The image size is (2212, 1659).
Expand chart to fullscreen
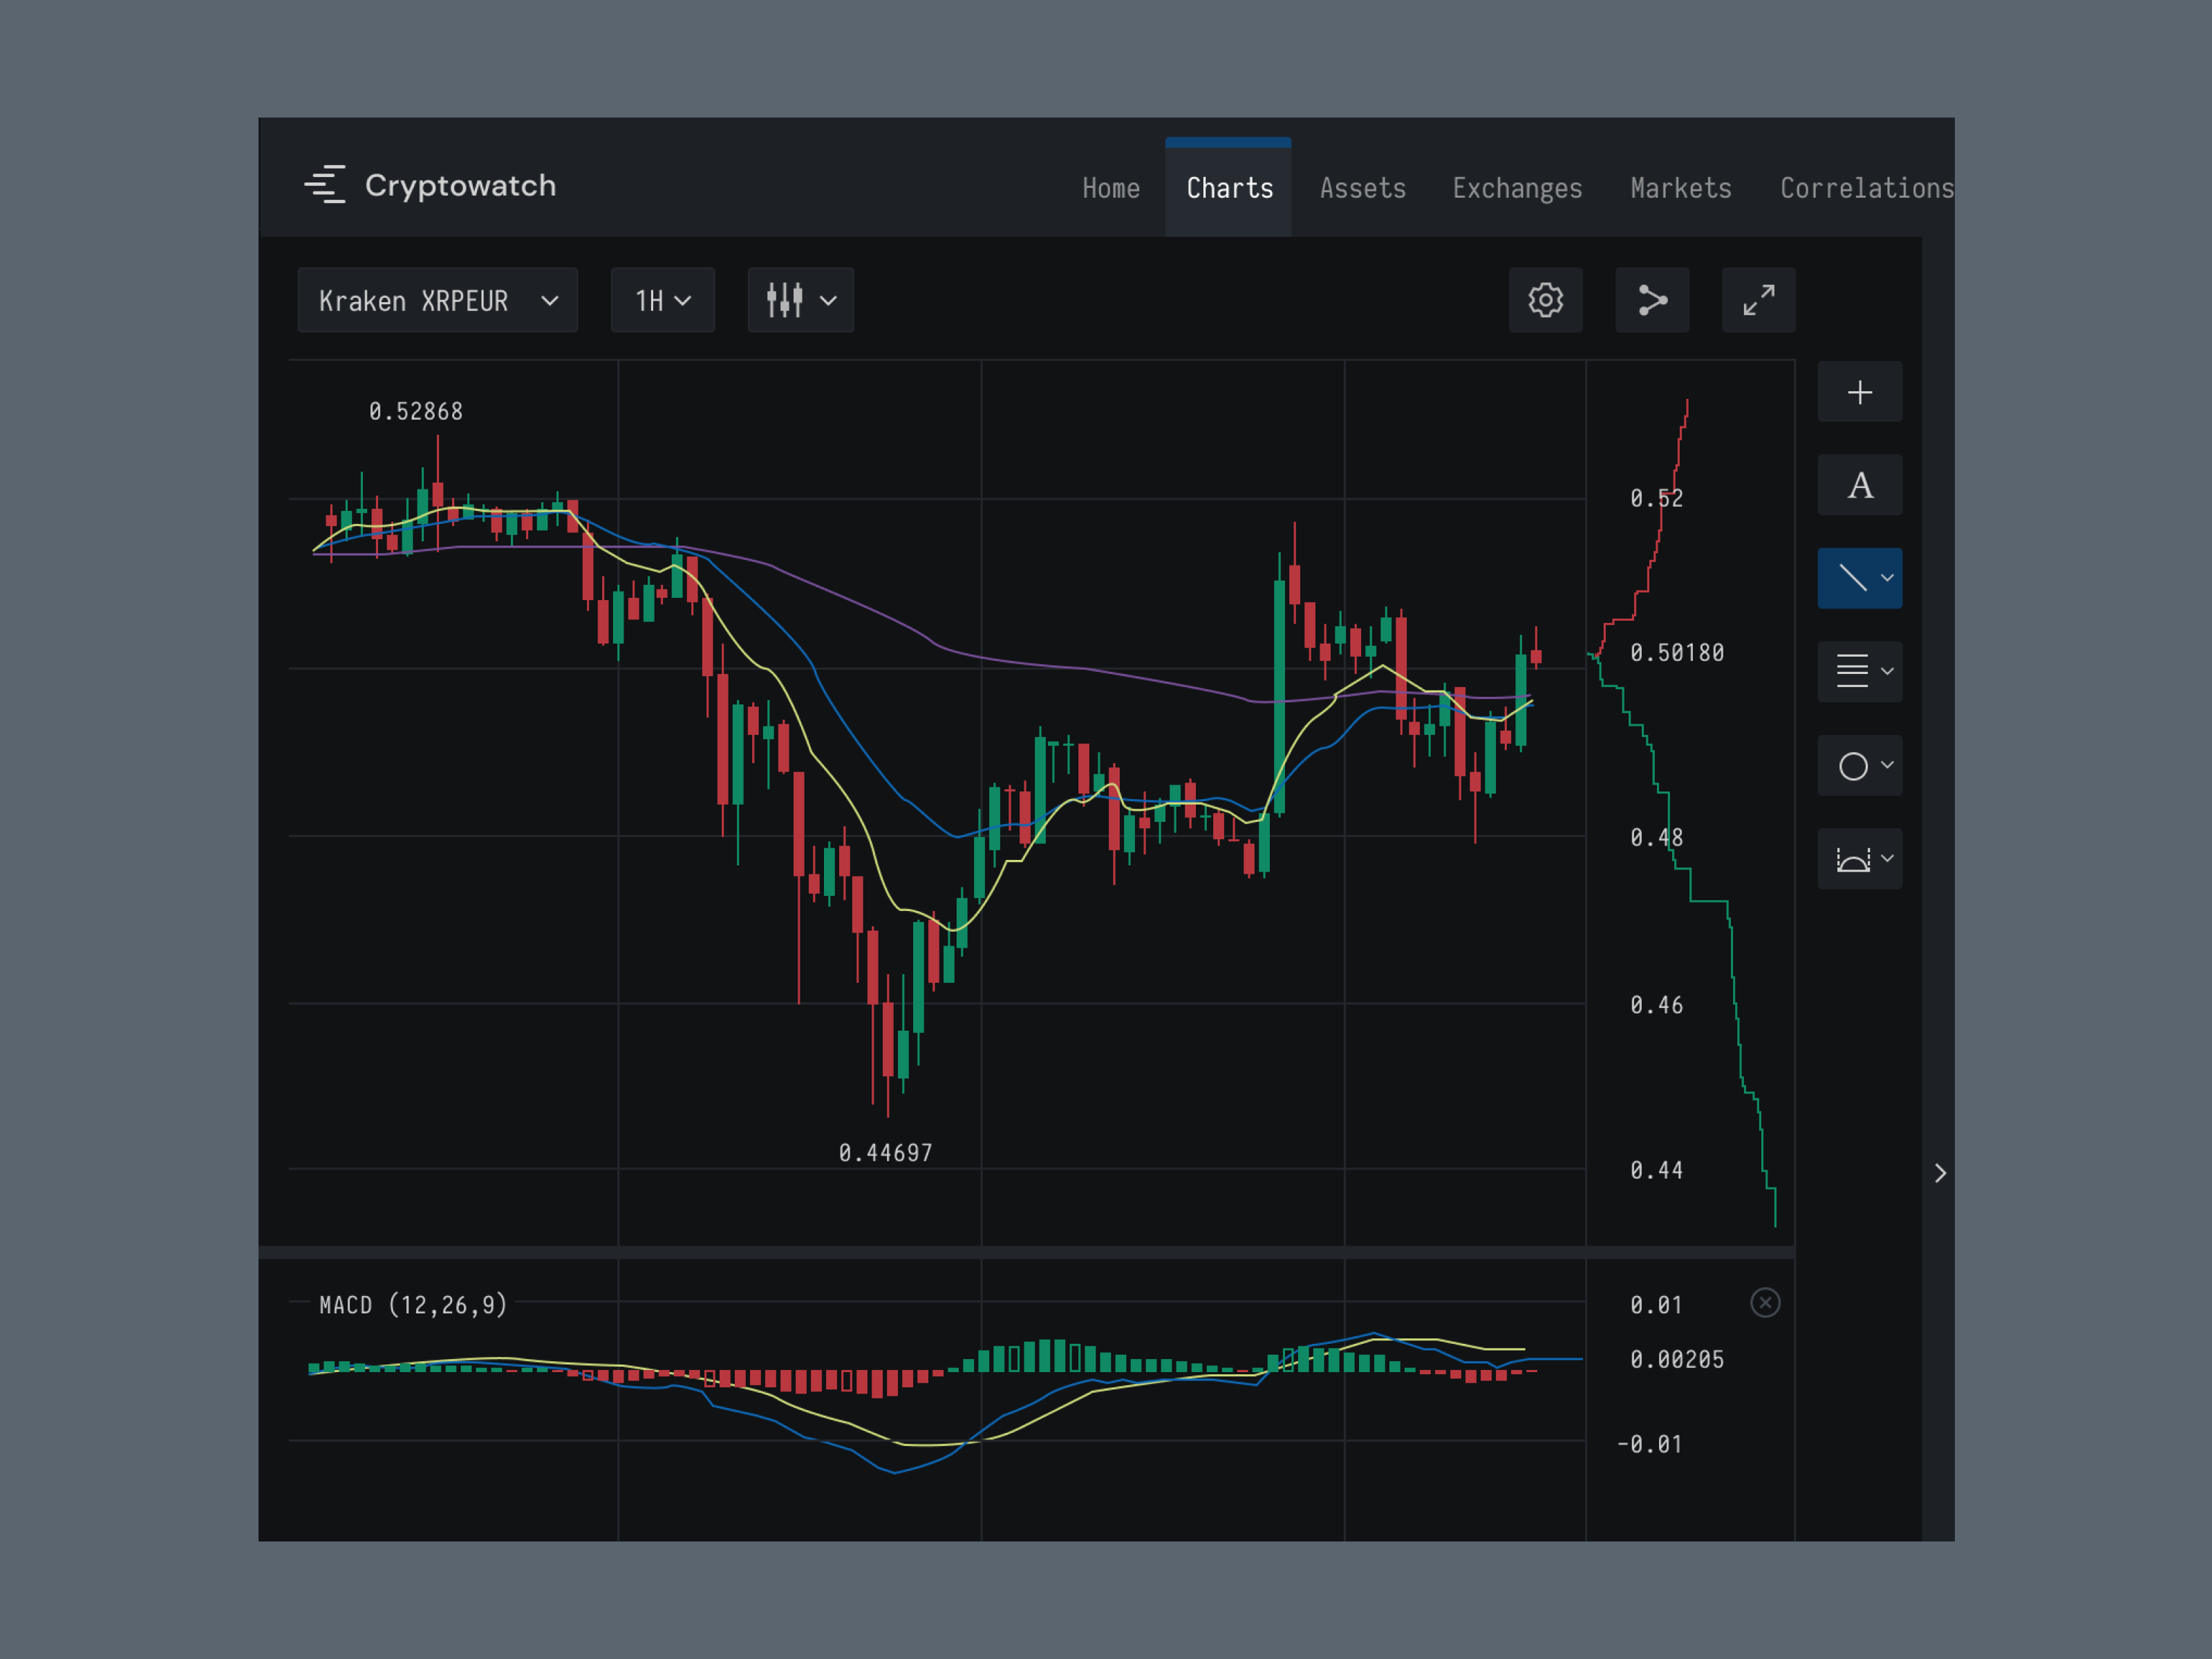(1758, 300)
